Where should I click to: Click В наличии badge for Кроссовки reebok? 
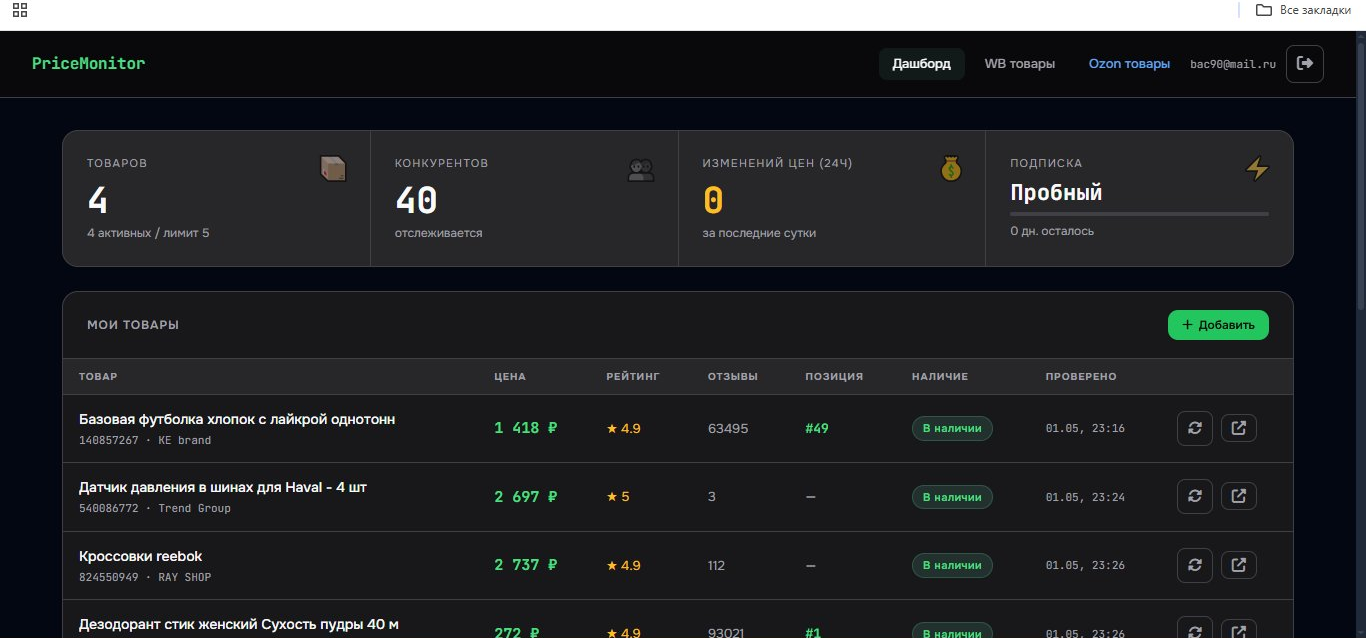pyautogui.click(x=952, y=565)
